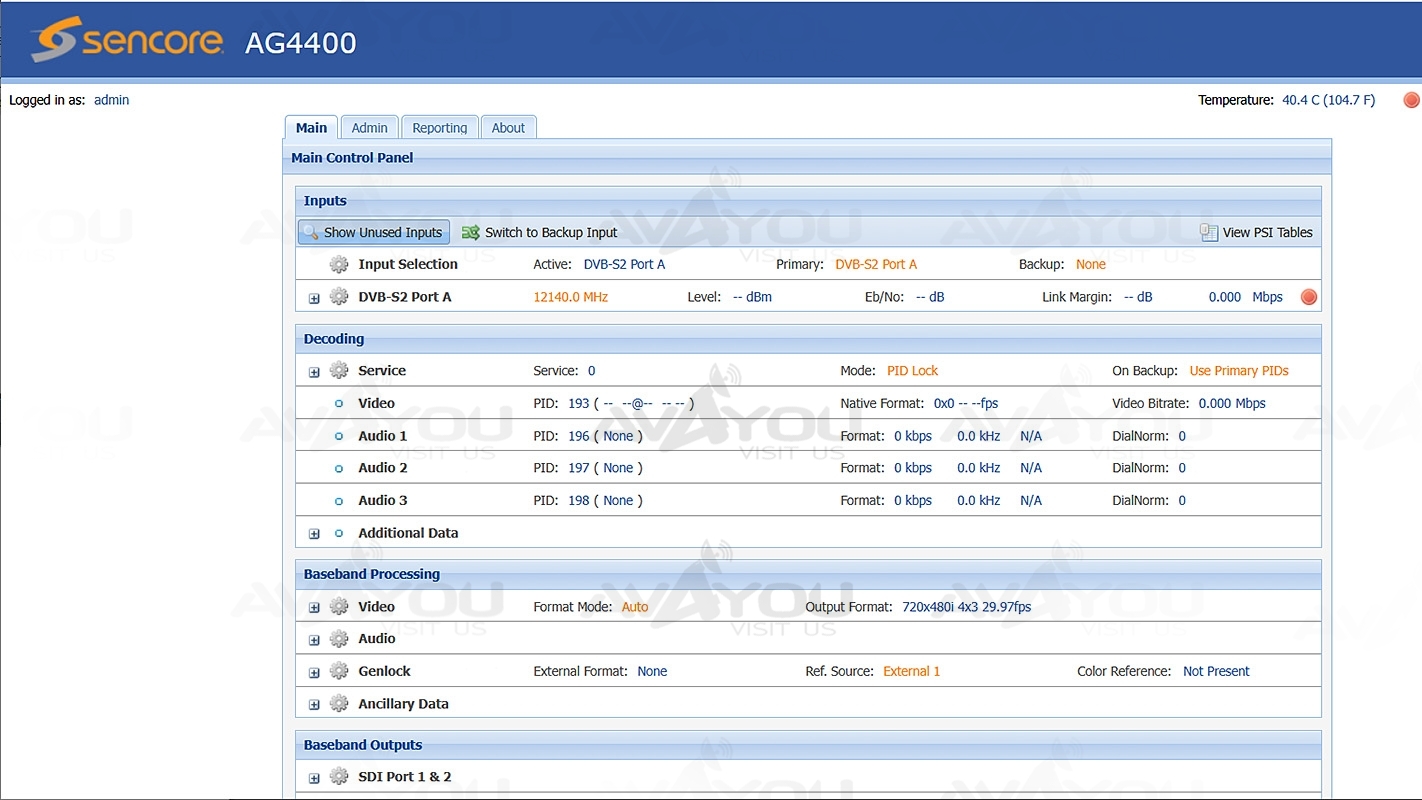Open Baseband Video settings gear
Viewport: 1422px width, 800px height.
click(x=339, y=607)
